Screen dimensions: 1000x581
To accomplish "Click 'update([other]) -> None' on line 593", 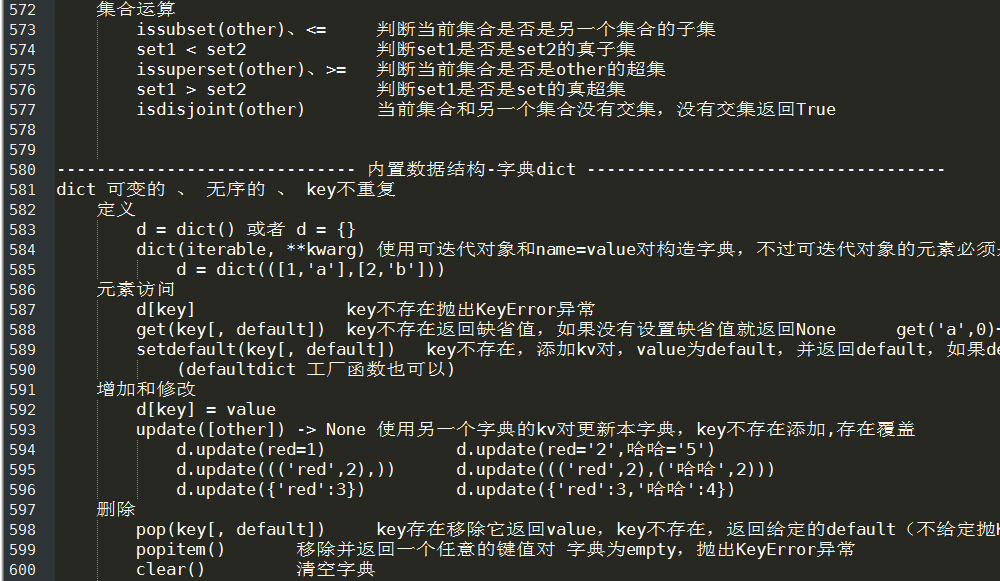I will pyautogui.click(x=251, y=430).
